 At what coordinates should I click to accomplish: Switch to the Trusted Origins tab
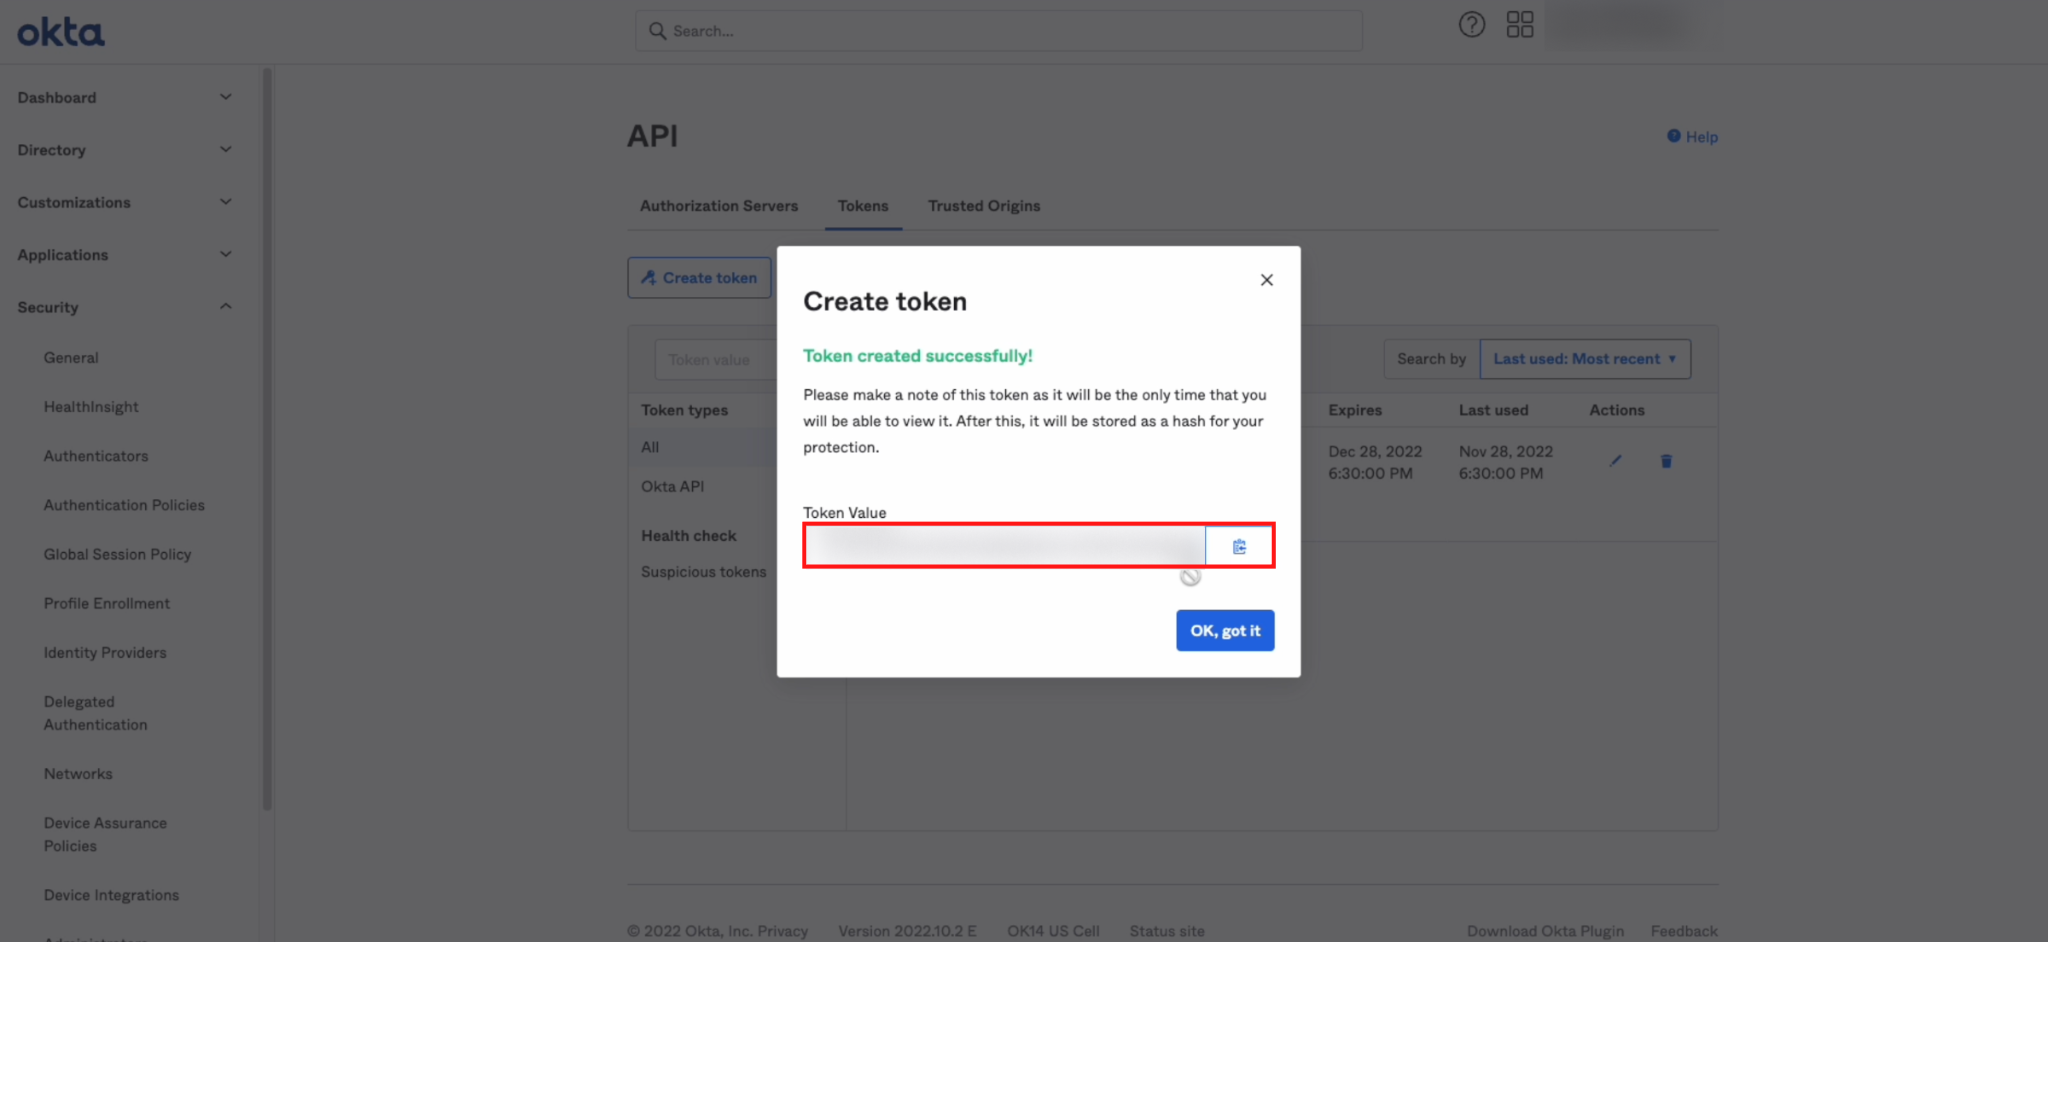[x=983, y=206]
